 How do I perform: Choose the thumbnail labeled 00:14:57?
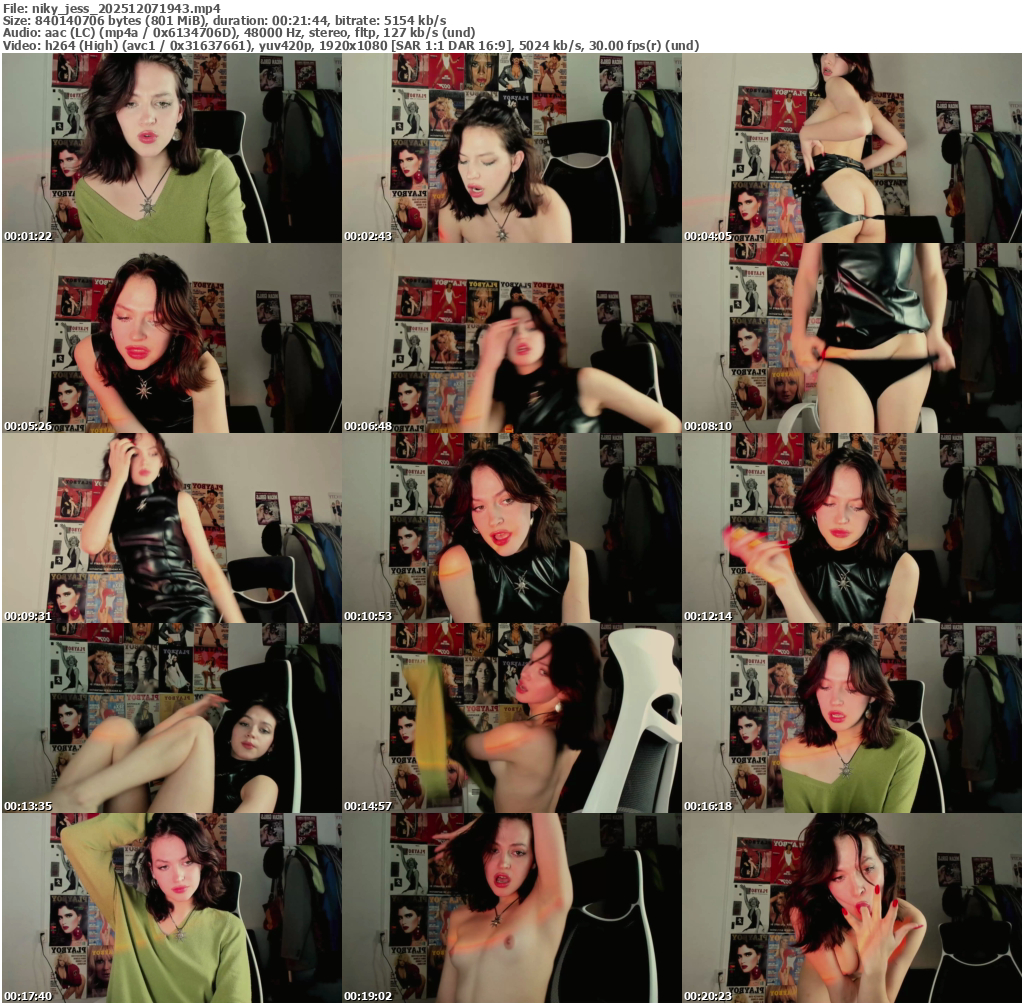[511, 718]
